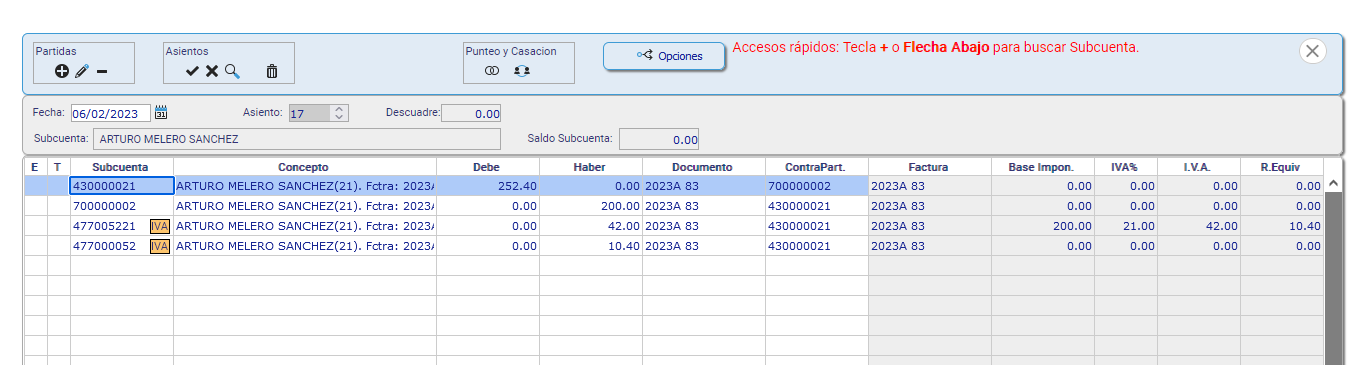Click the IVA badge on row 477005221
The width and height of the screenshot is (1362, 365).
(x=159, y=226)
